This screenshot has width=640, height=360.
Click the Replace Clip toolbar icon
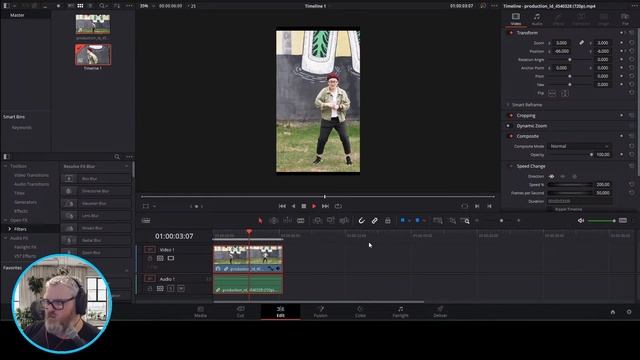click(x=344, y=221)
